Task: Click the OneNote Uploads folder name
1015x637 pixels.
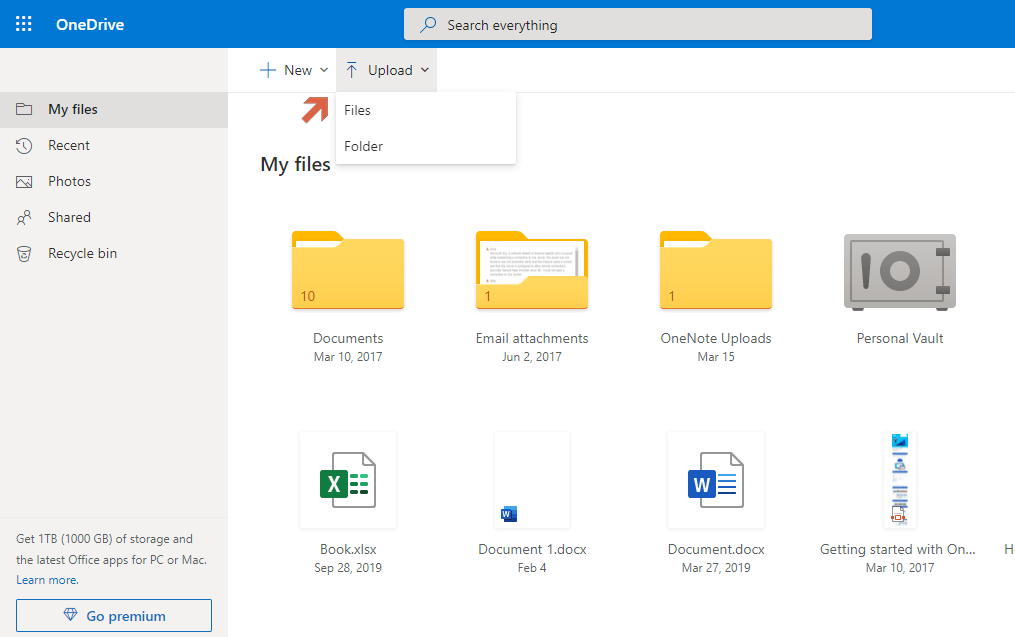Action: tap(716, 338)
